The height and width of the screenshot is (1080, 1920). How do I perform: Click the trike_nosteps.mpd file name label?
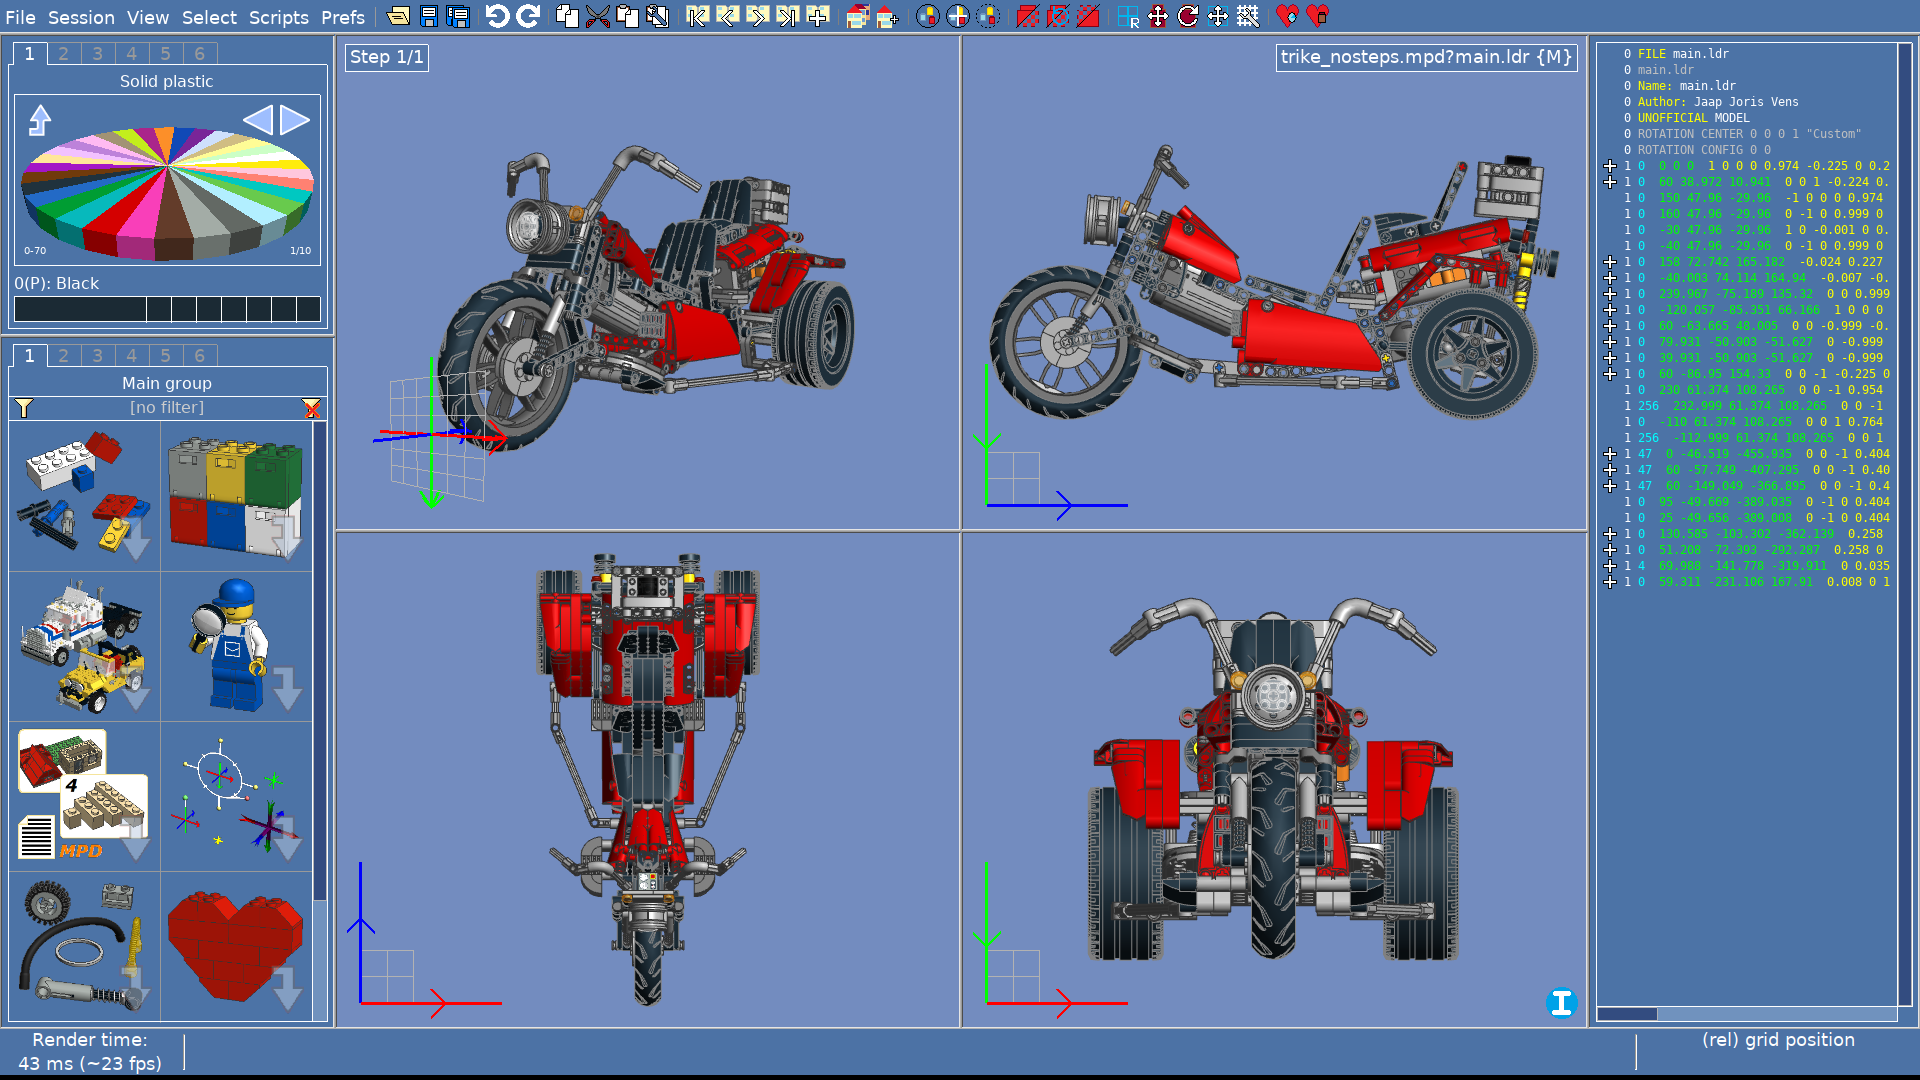[1426, 57]
